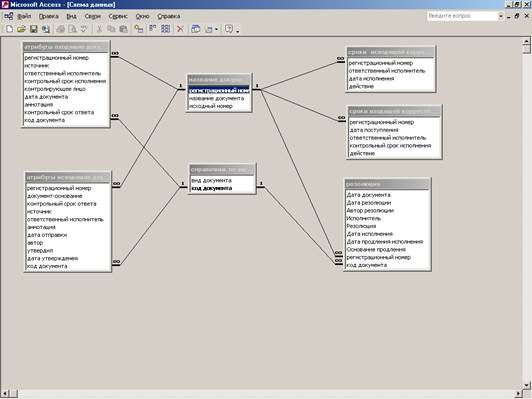Screen dimensions: 532x399
Task: Click the Help question mark icon
Action: [x=229, y=29]
